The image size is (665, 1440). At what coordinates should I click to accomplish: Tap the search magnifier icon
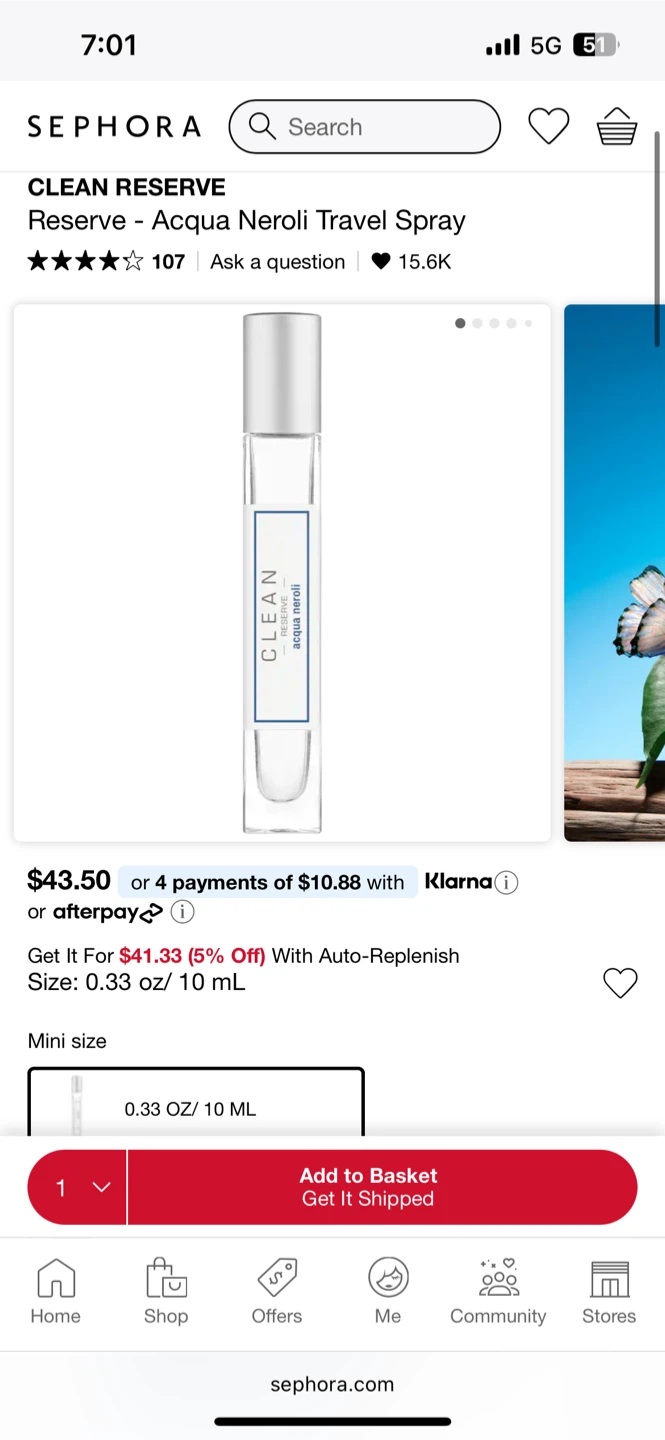coord(262,126)
